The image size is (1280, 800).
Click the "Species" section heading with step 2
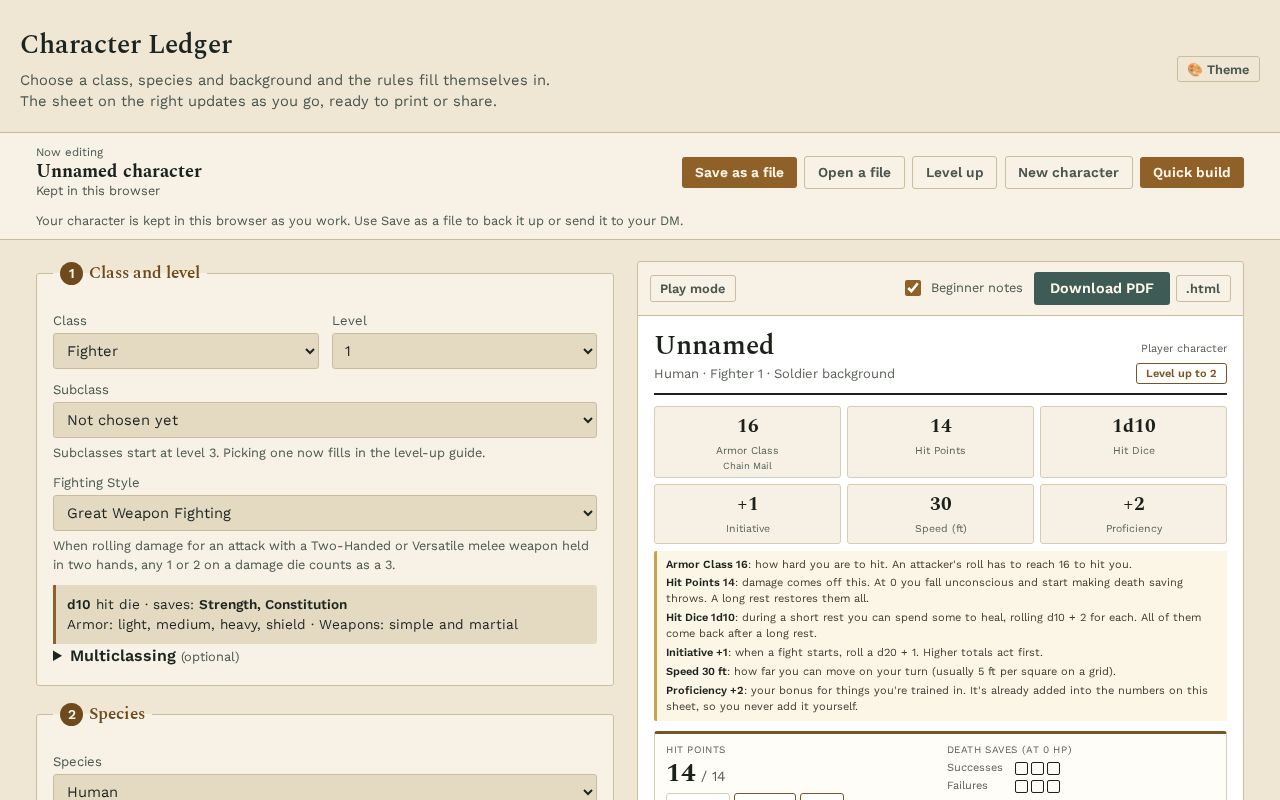pos(117,714)
